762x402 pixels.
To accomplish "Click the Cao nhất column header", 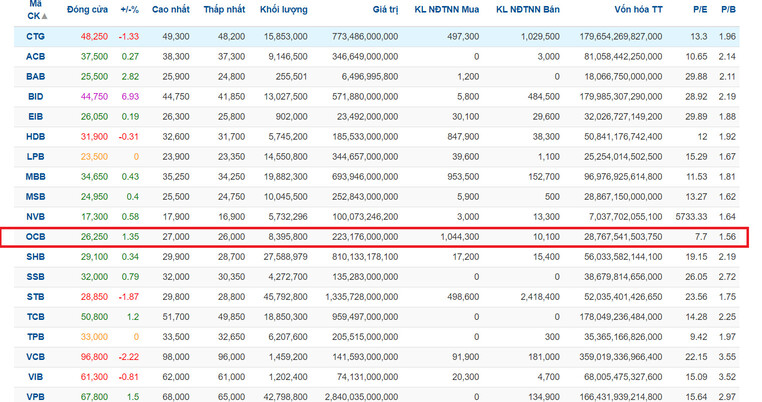I will click(x=168, y=9).
